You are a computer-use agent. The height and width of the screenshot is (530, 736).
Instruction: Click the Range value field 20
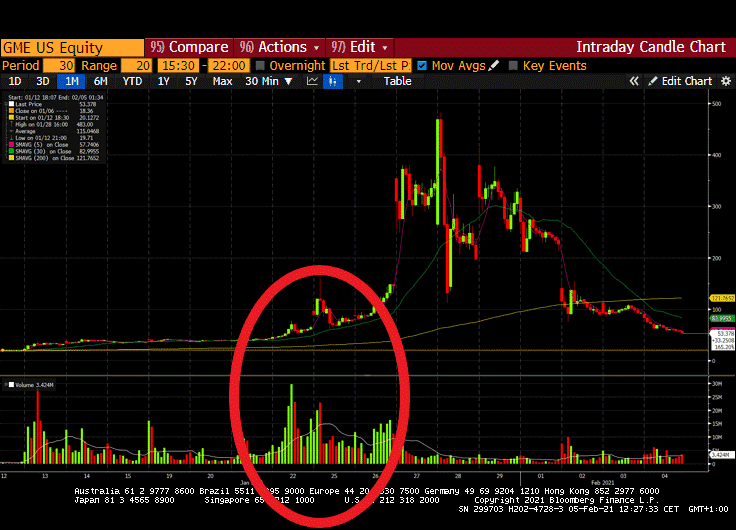137,66
